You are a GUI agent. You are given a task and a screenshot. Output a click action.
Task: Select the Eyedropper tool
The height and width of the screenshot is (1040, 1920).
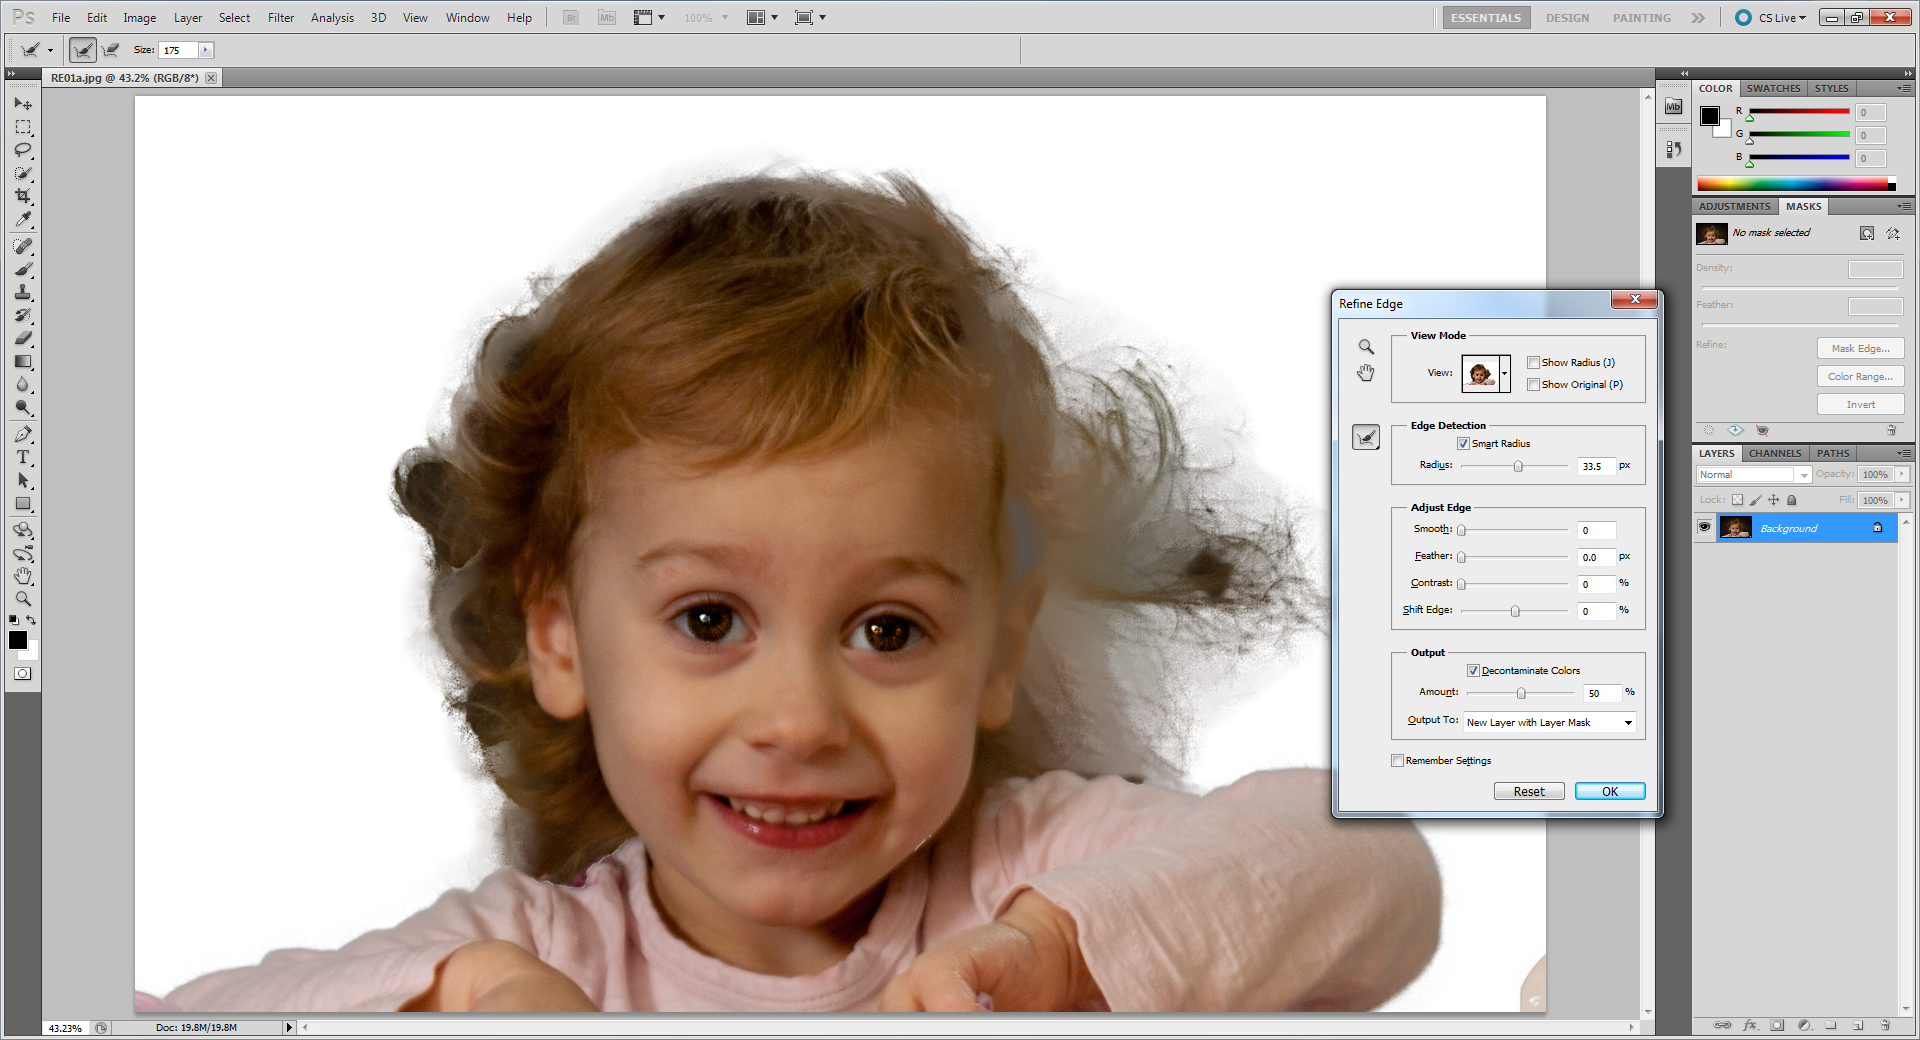coord(23,219)
